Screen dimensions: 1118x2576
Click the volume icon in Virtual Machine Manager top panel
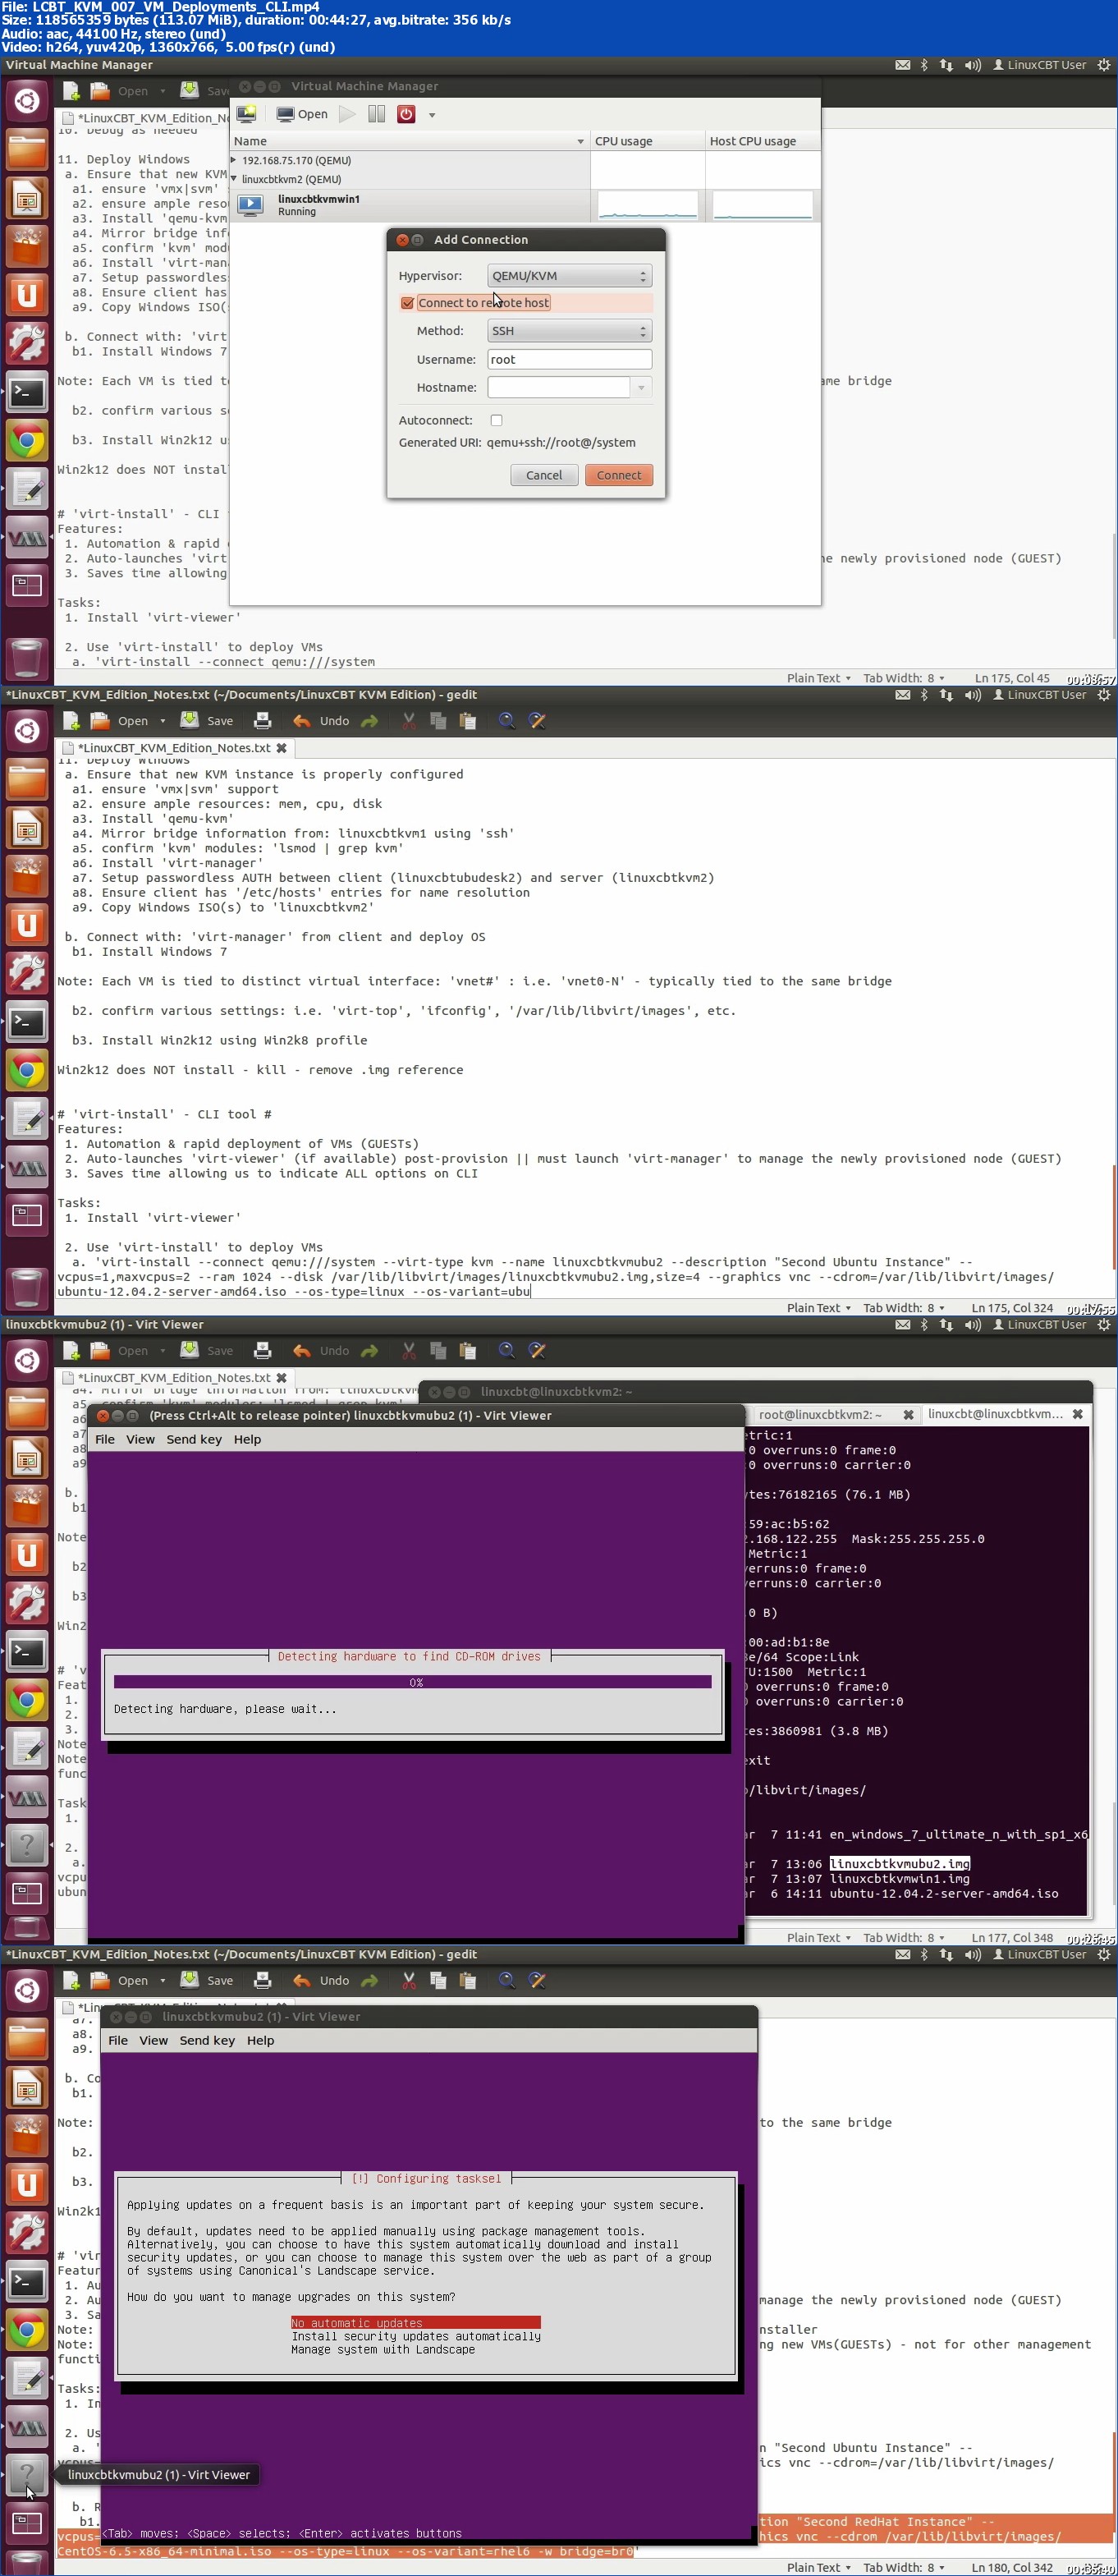[972, 65]
